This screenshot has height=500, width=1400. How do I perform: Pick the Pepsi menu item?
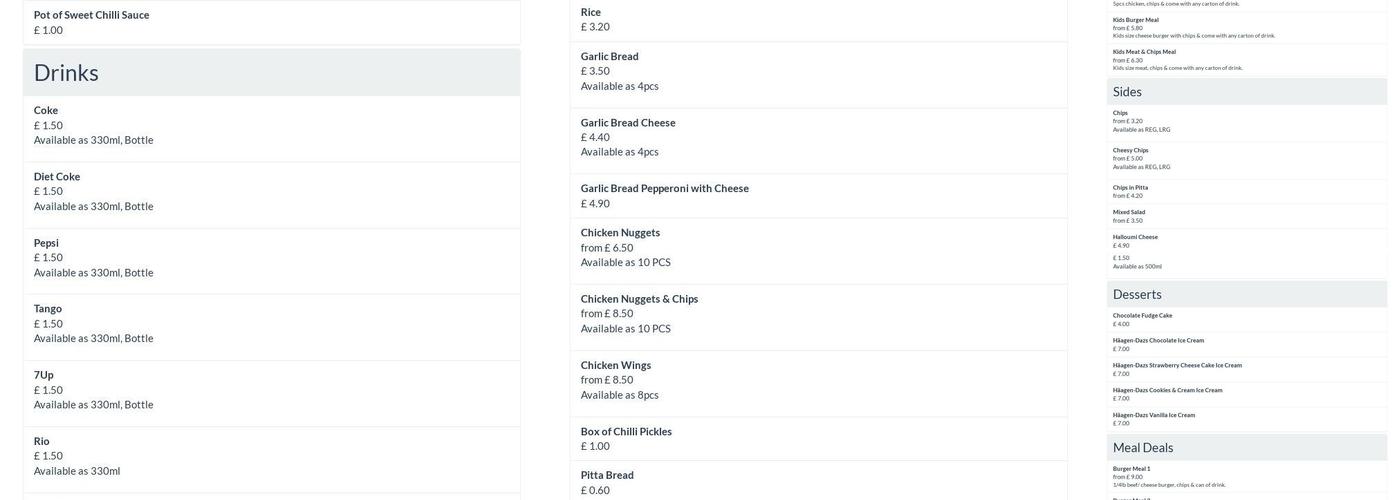pyautogui.click(x=46, y=243)
